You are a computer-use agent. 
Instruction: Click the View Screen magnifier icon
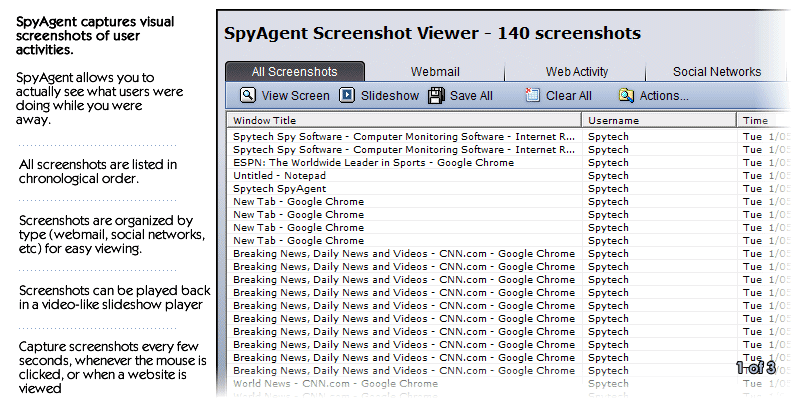[x=247, y=95]
